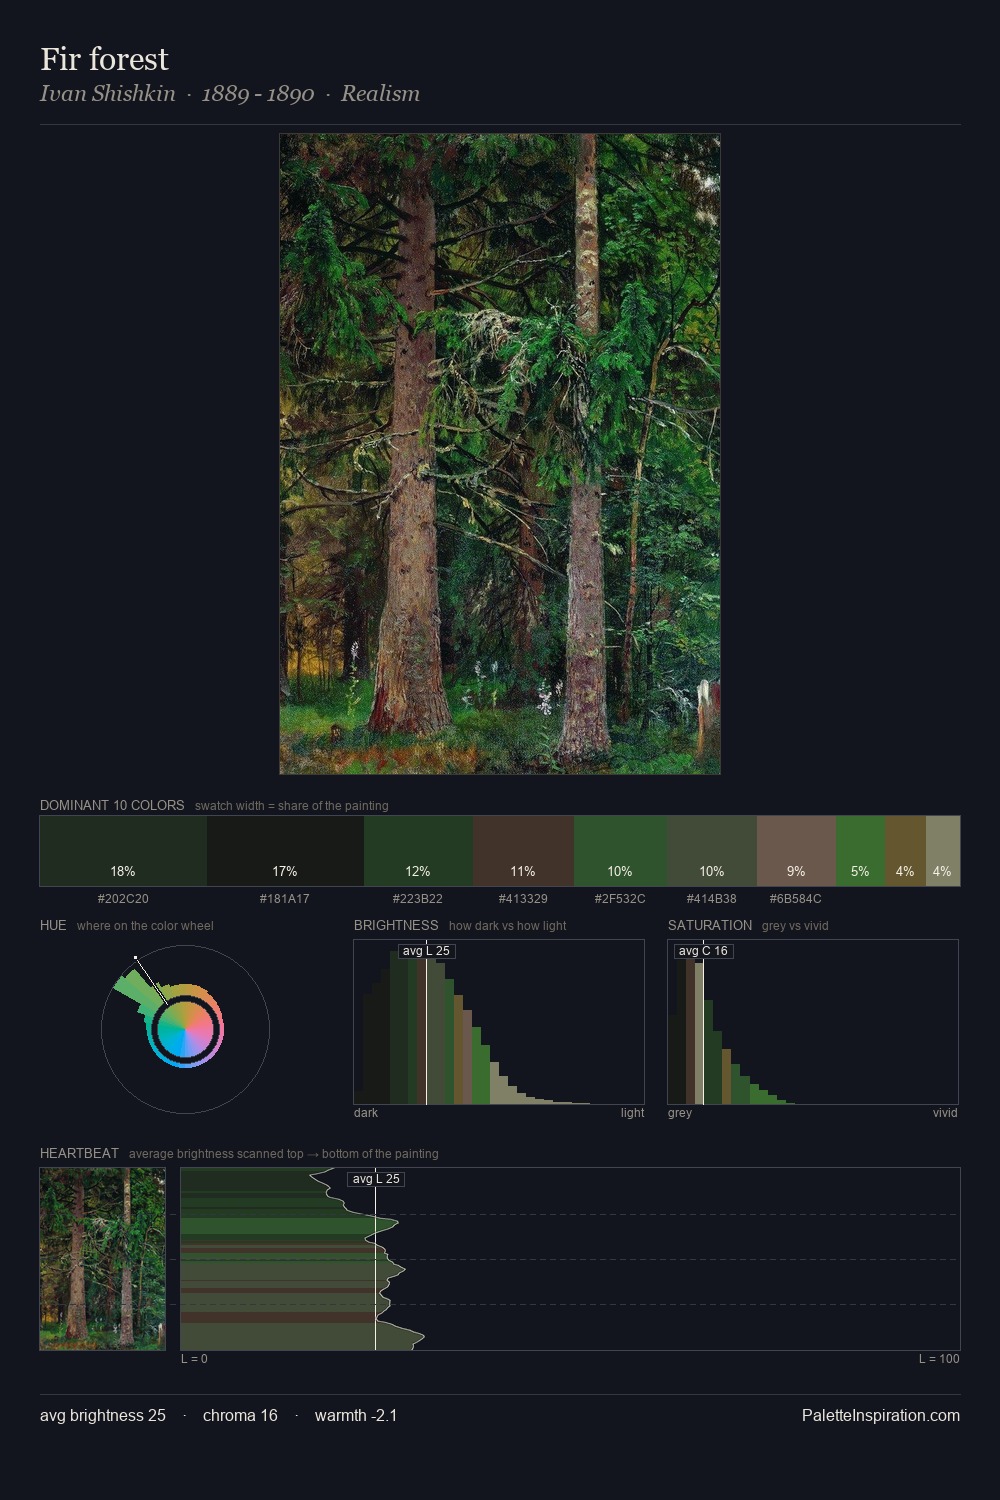This screenshot has height=1500, width=1000.
Task: Click the style 'Realism'
Action: coord(380,93)
